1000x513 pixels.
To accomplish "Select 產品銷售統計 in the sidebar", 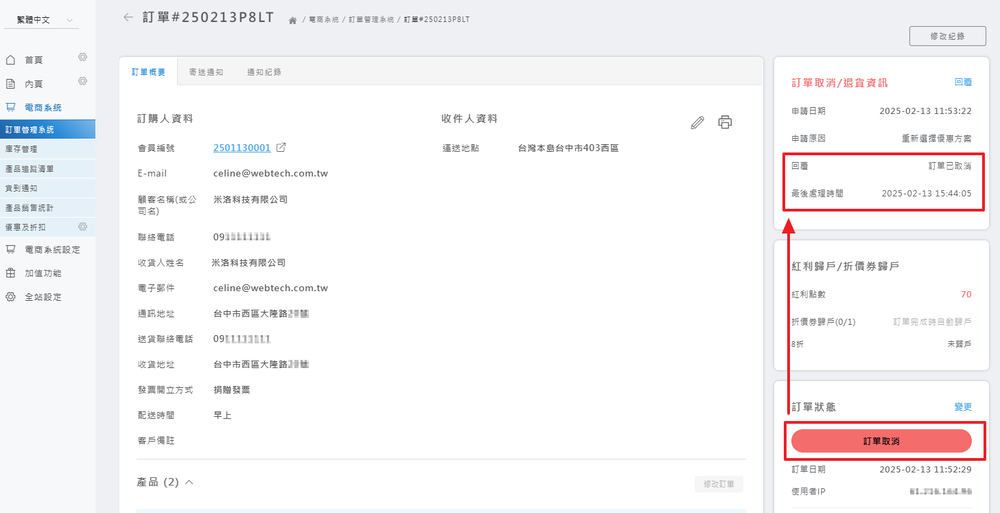I will click(29, 207).
